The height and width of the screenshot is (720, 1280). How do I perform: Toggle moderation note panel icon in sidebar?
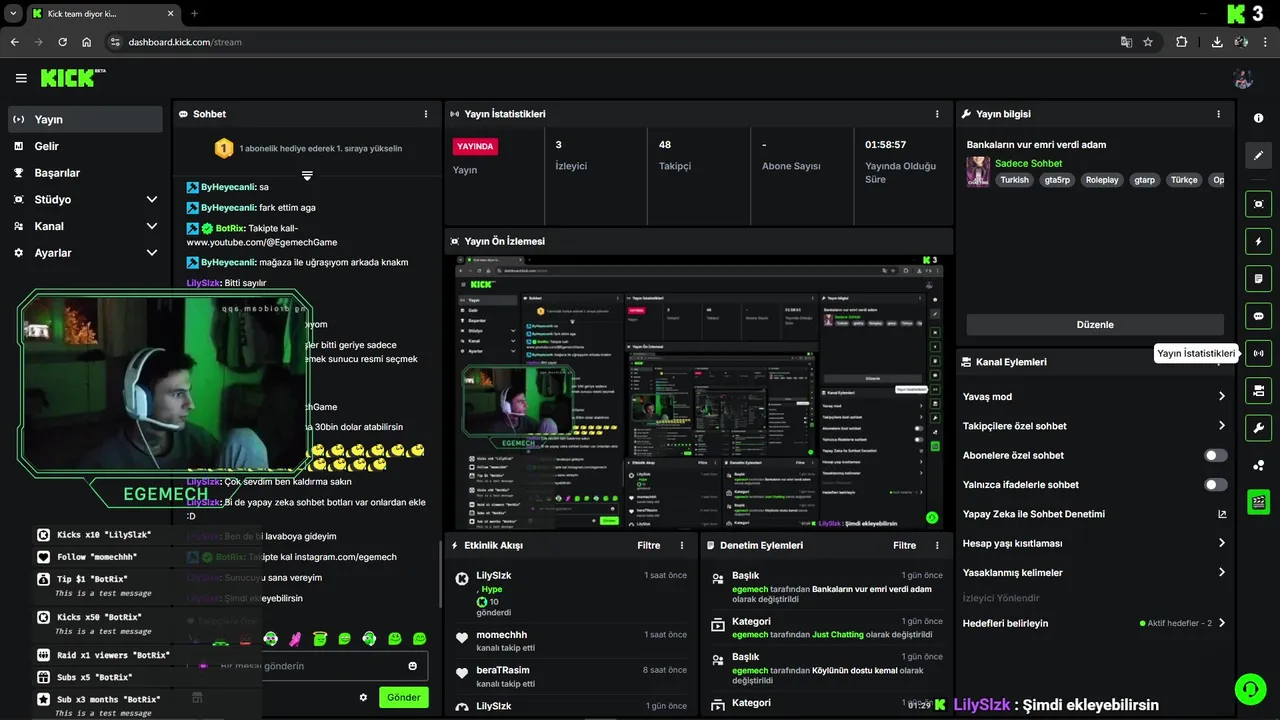click(x=1258, y=278)
